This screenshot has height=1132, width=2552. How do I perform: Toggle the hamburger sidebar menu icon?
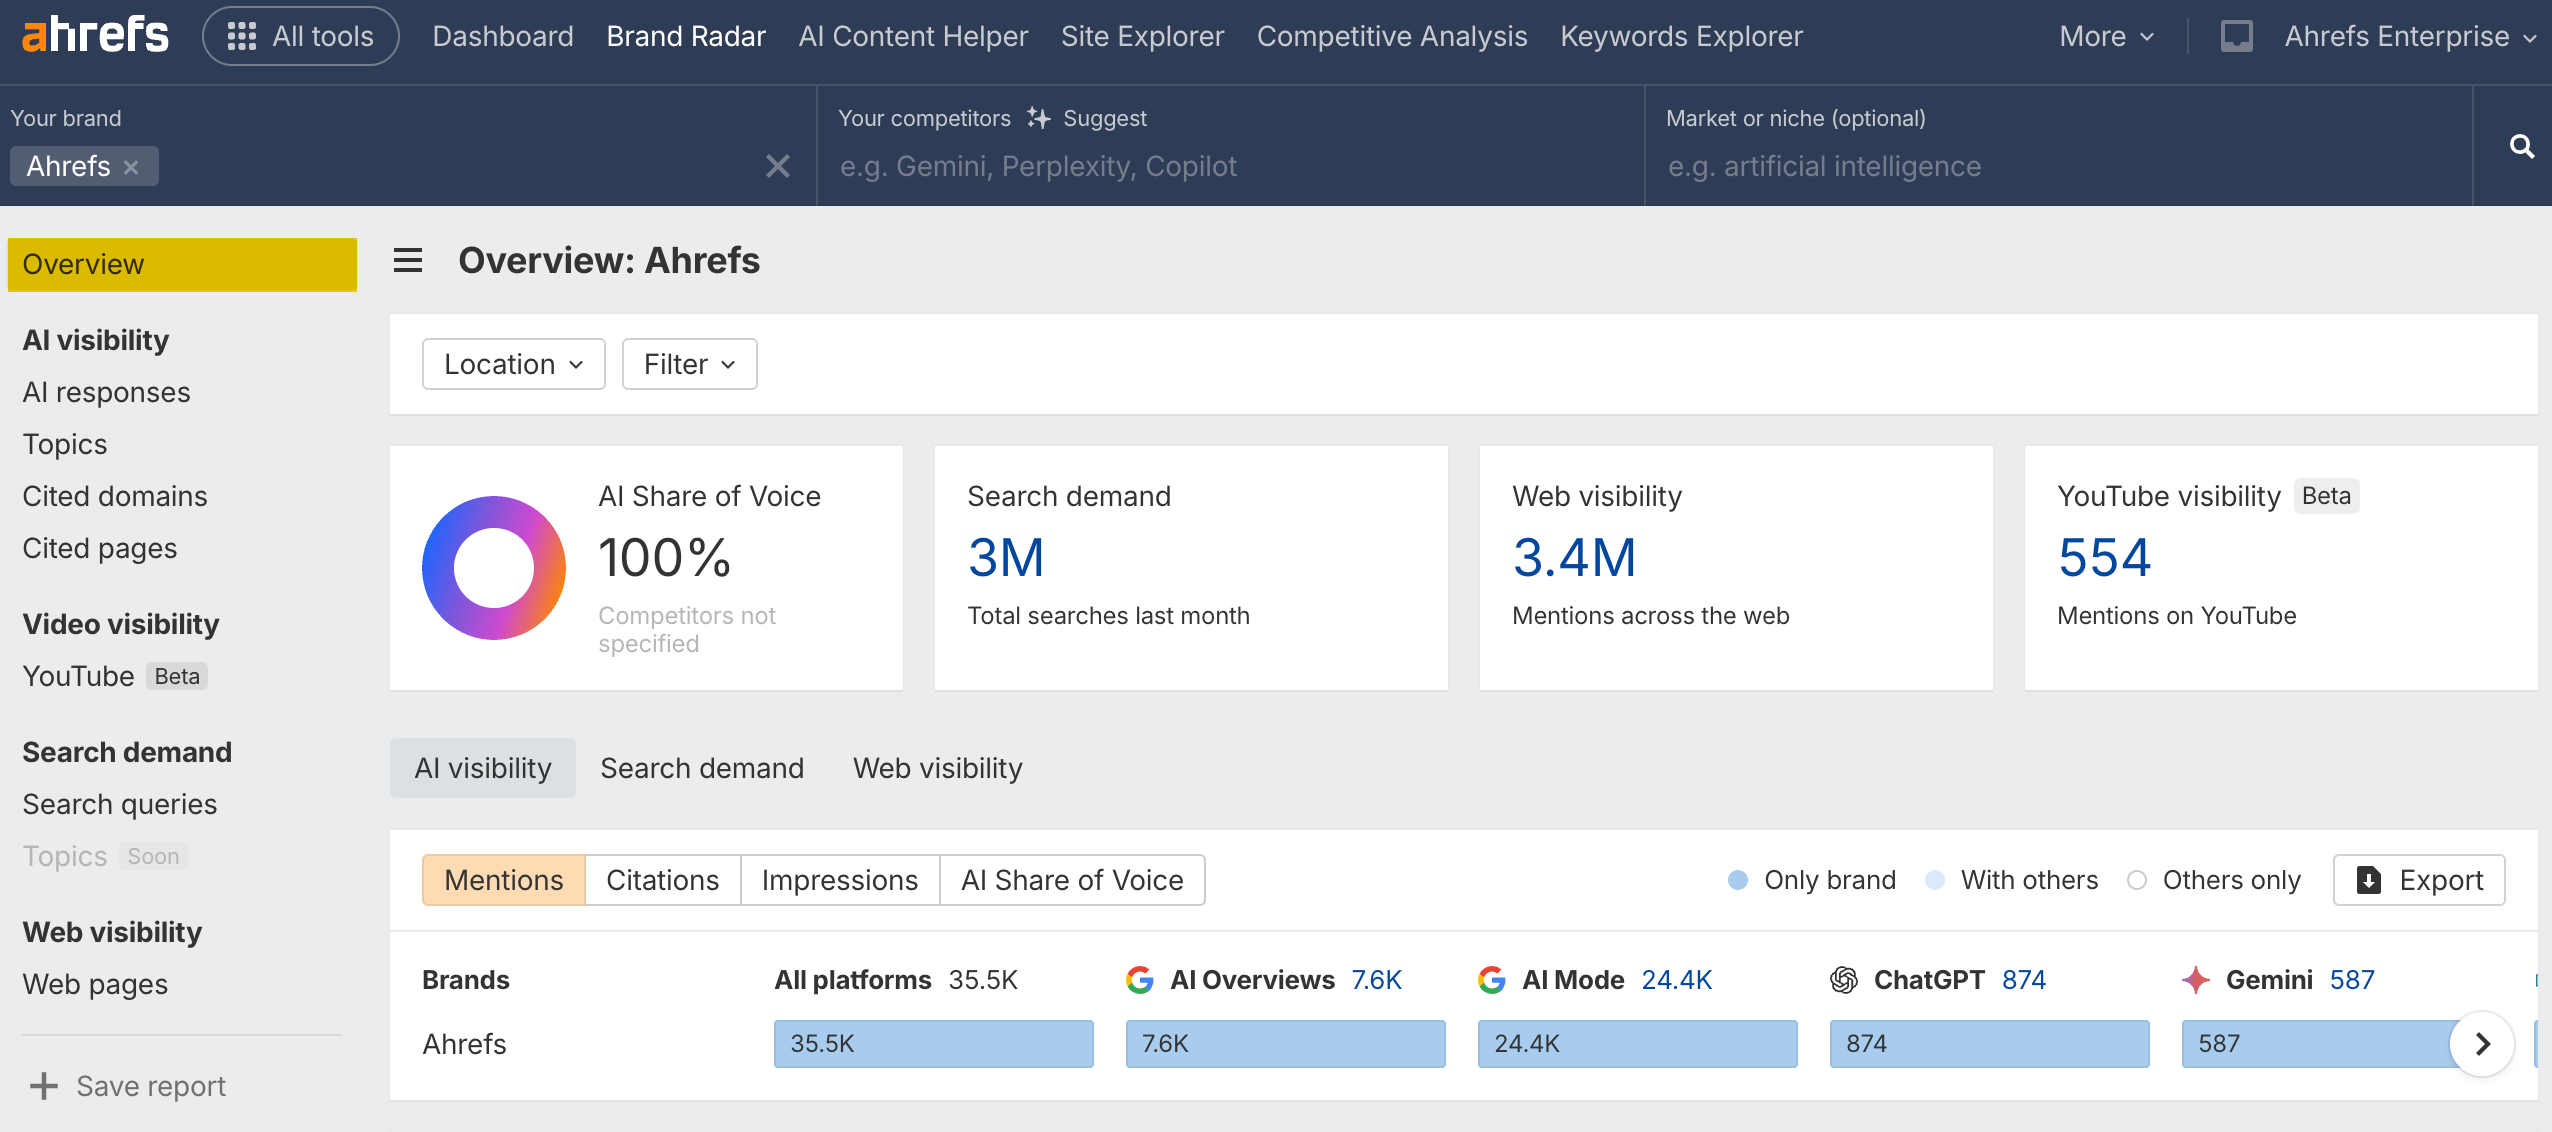pos(407,261)
